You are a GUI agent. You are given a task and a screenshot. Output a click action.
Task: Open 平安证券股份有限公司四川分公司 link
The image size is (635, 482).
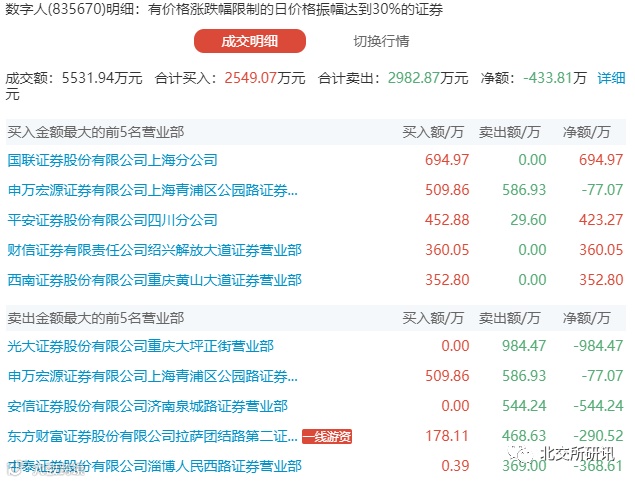click(113, 220)
